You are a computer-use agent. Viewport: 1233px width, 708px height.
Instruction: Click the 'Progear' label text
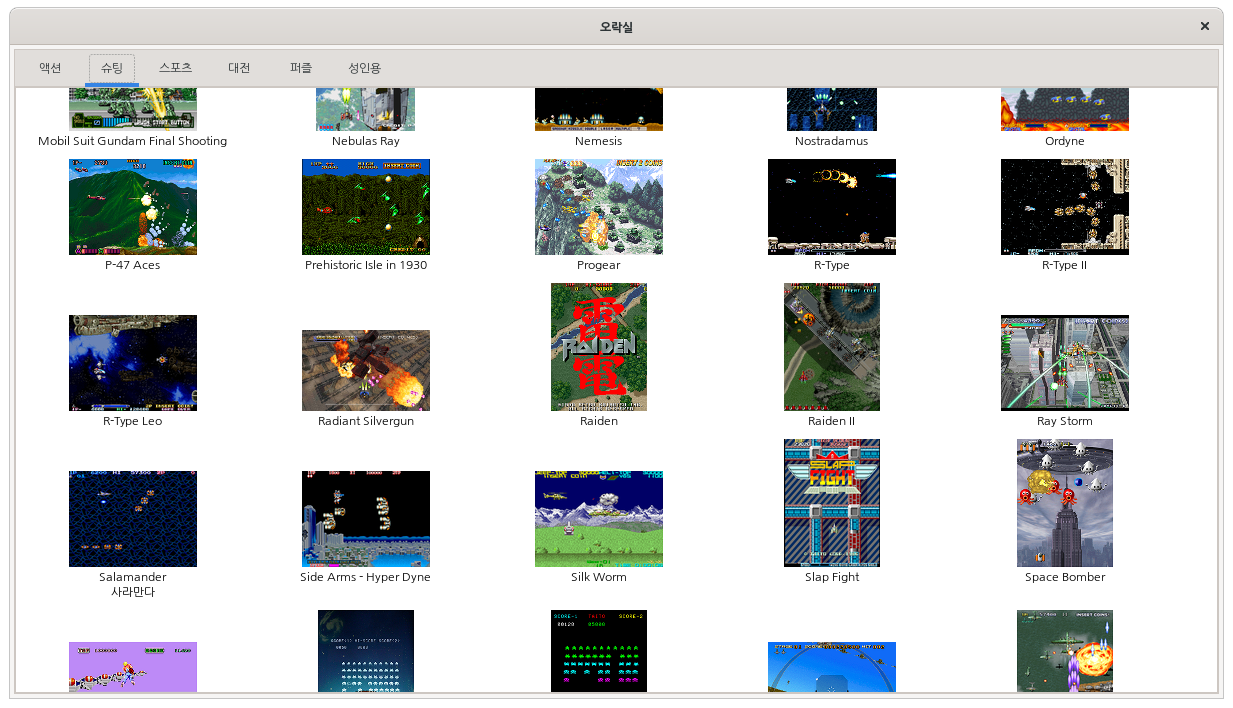click(599, 265)
